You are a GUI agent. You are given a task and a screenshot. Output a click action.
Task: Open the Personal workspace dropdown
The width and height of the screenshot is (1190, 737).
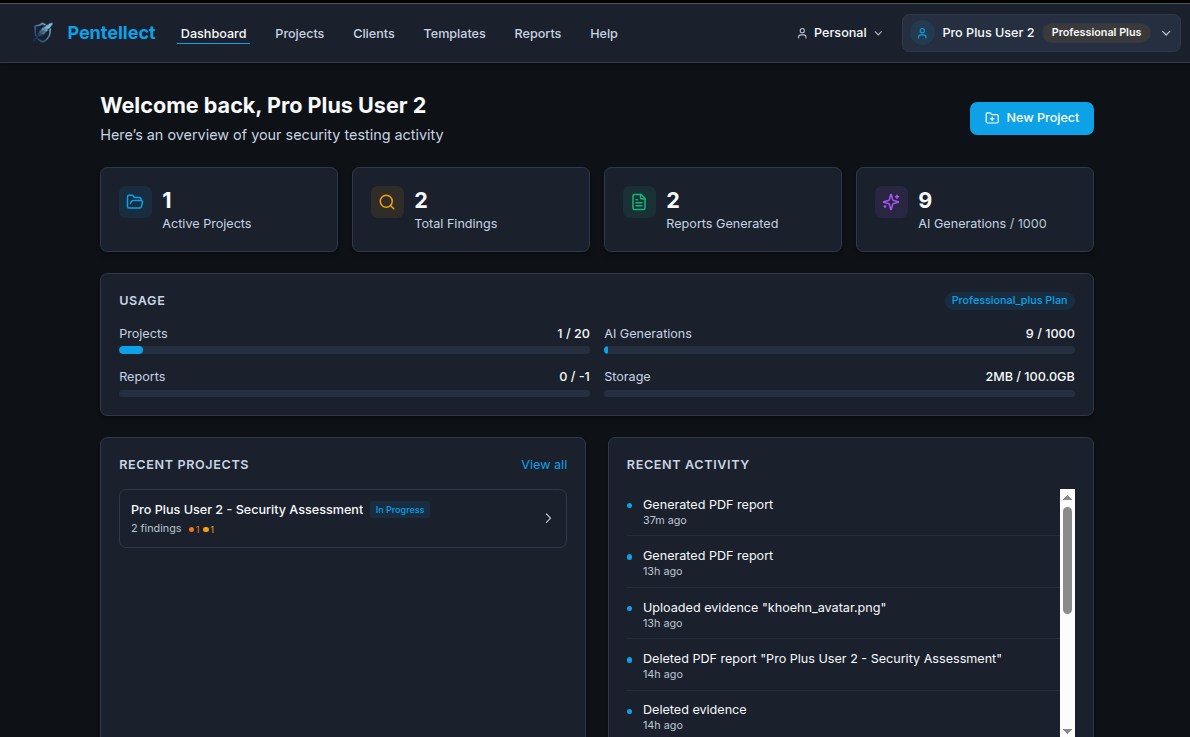[x=839, y=33]
